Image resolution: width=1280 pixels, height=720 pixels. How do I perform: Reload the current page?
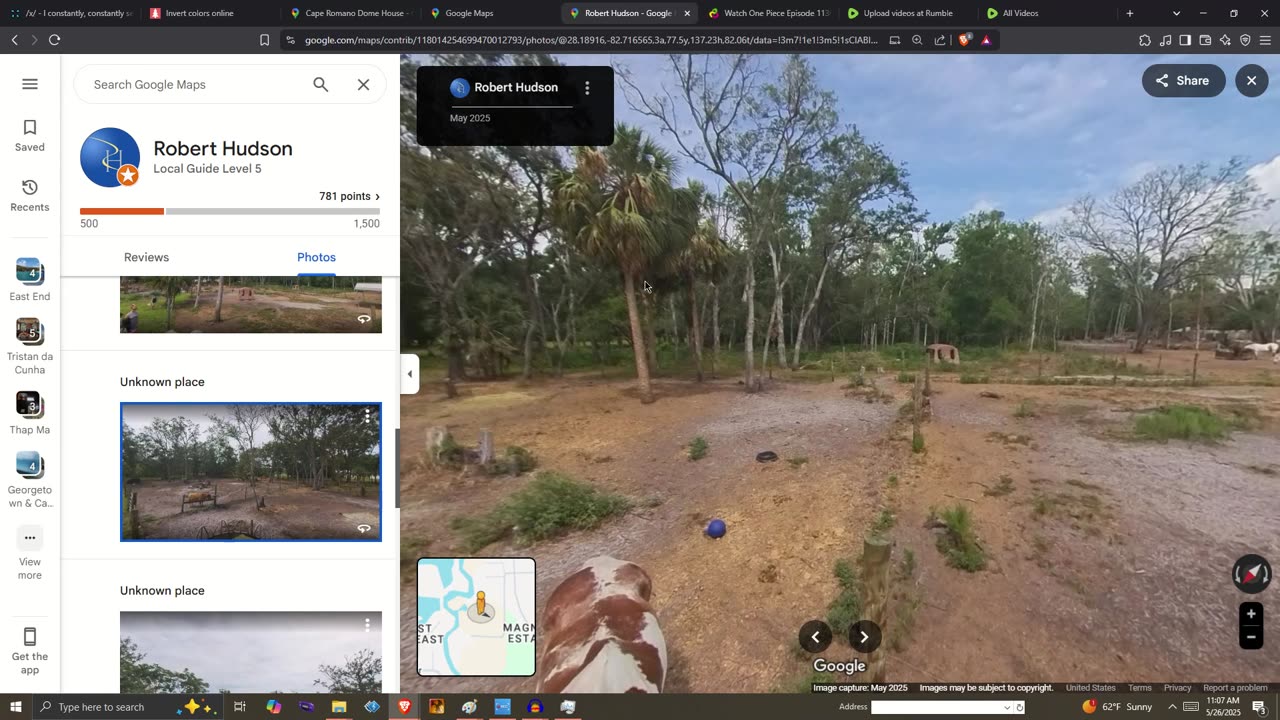(54, 40)
